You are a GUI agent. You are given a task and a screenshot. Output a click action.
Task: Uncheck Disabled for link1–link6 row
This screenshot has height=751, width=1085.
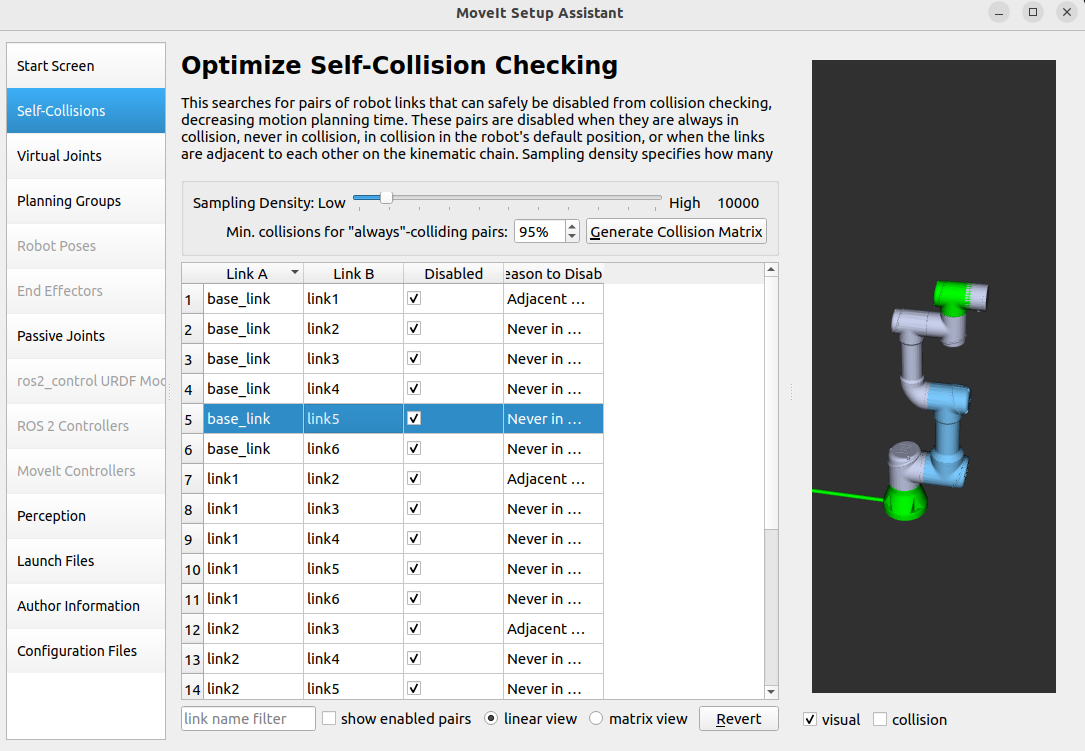414,598
